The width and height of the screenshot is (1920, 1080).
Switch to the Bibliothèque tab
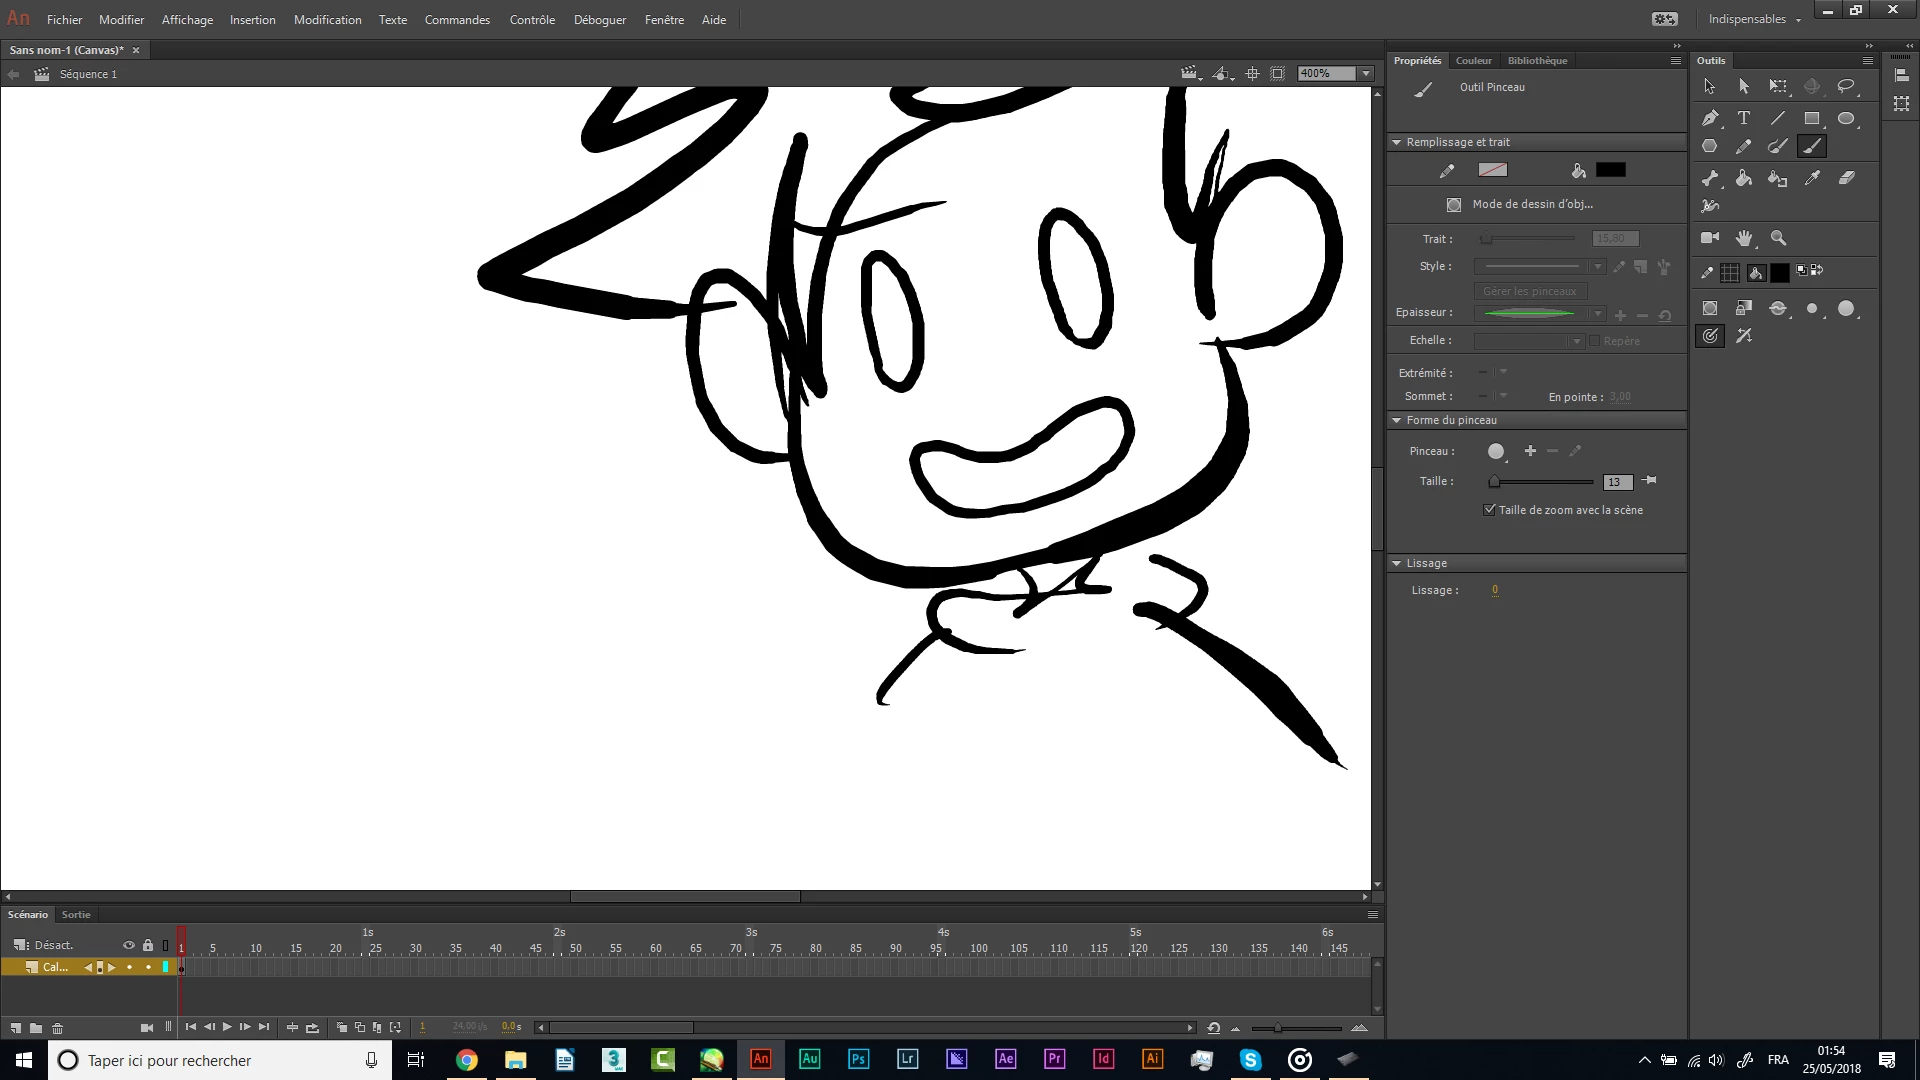pos(1537,61)
